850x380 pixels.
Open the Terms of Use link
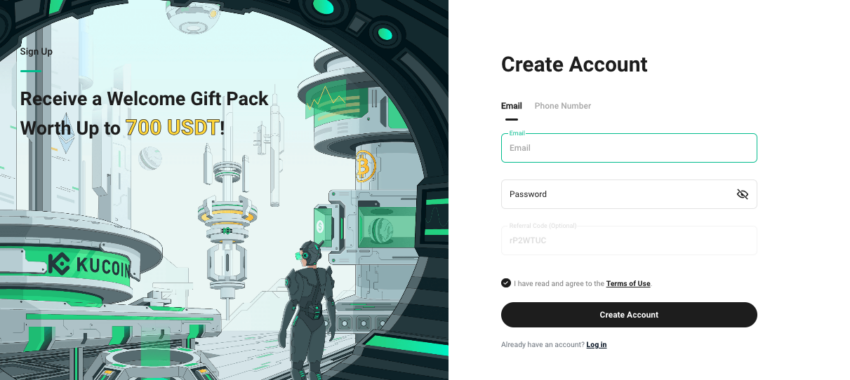click(628, 284)
